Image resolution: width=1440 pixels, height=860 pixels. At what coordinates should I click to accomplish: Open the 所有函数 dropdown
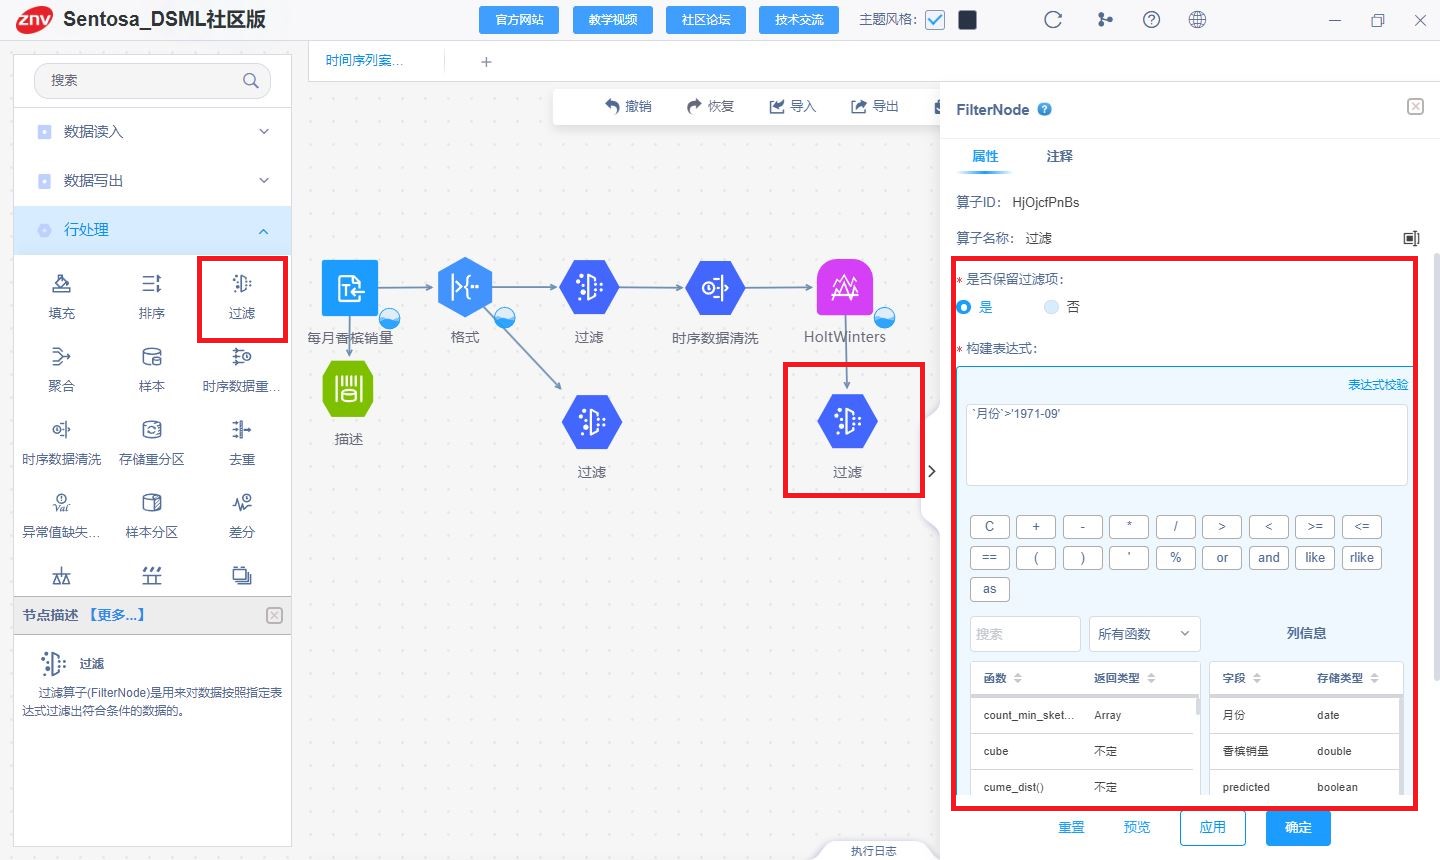click(x=1144, y=634)
